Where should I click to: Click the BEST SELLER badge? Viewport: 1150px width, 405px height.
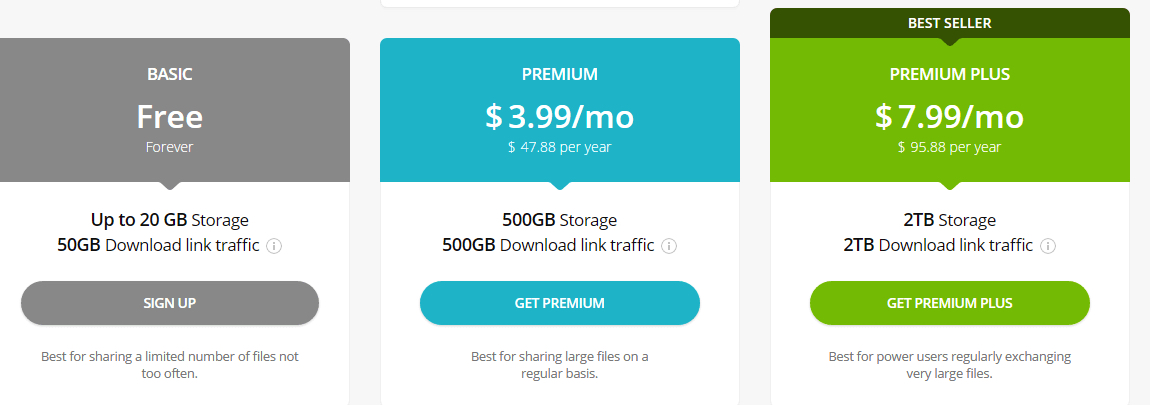[x=949, y=23]
